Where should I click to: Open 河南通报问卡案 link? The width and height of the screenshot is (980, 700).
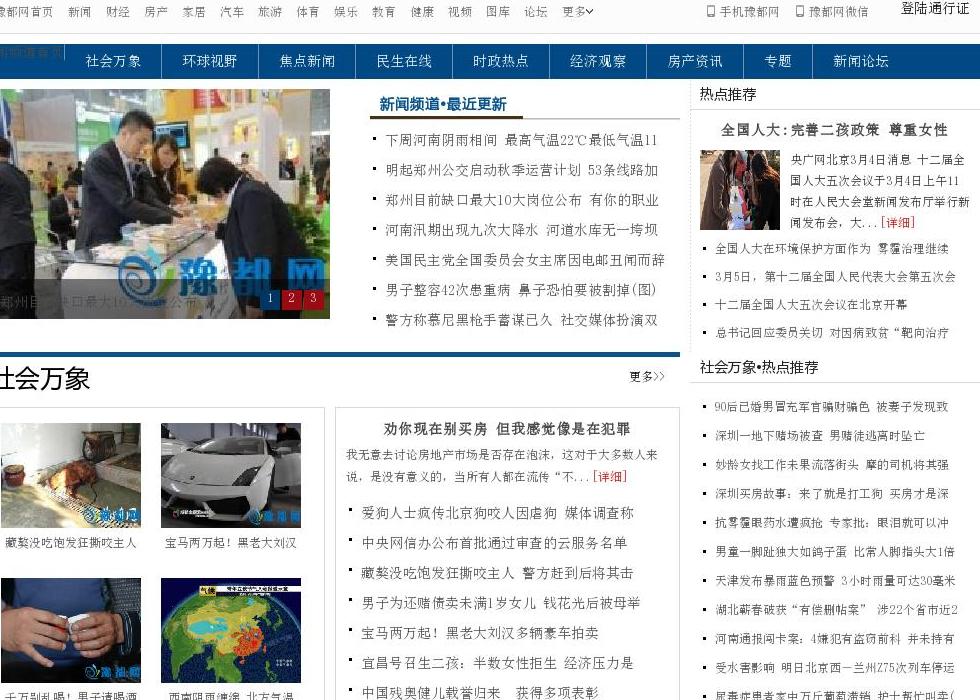point(834,639)
